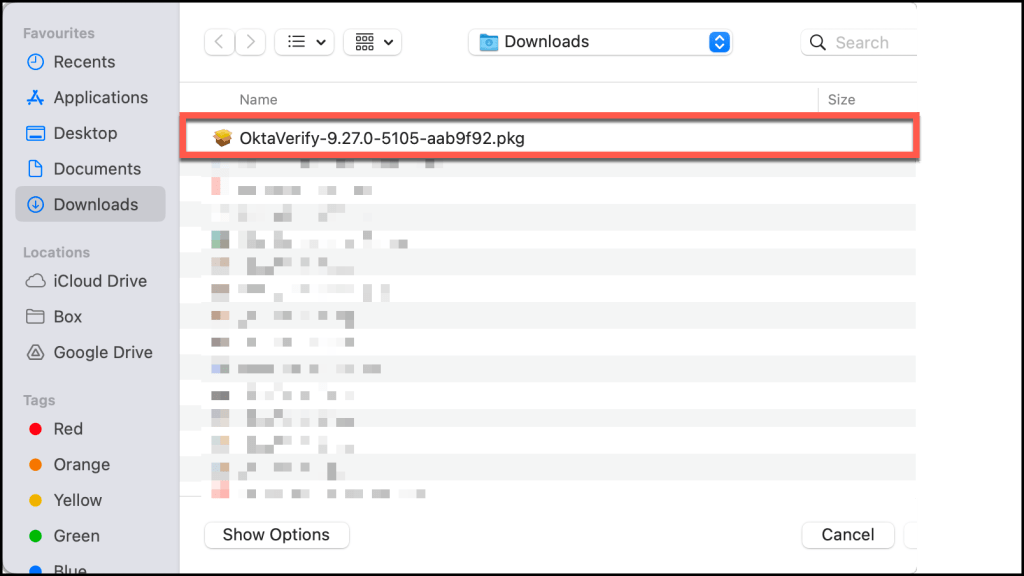Open Google Drive from sidebar icon

coord(36,353)
